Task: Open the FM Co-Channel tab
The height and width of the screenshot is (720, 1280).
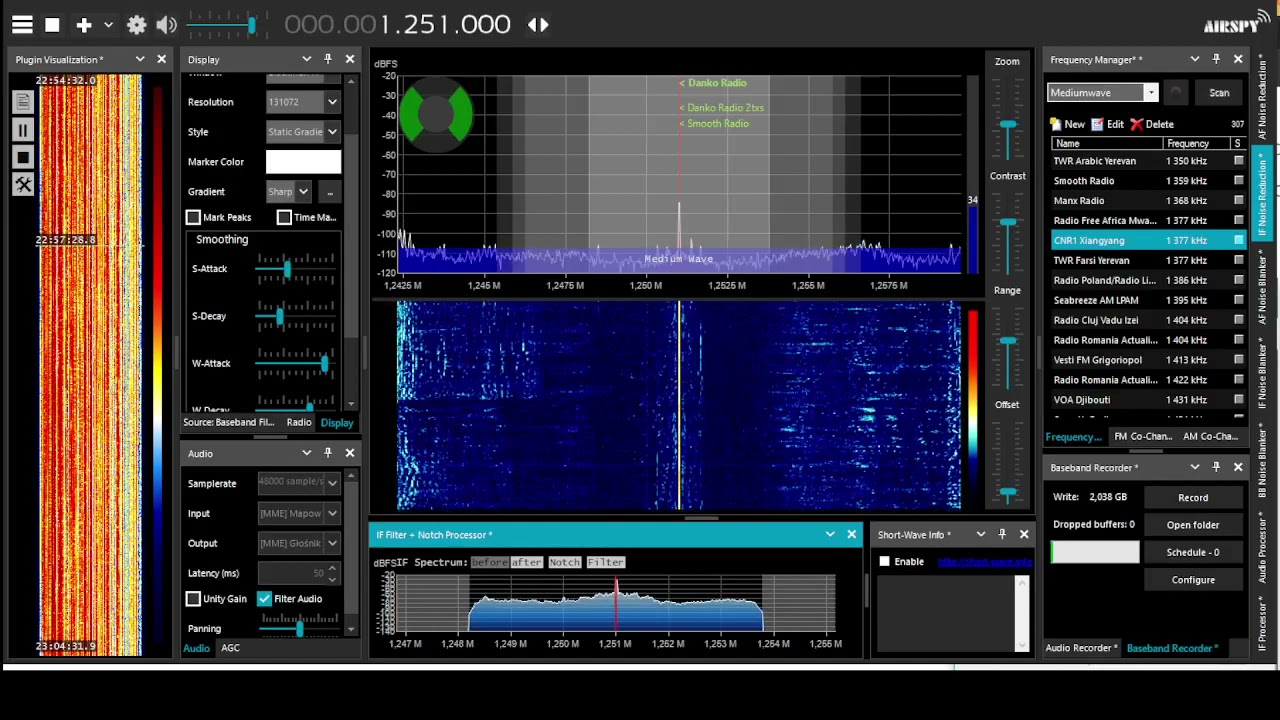Action: tap(1142, 437)
